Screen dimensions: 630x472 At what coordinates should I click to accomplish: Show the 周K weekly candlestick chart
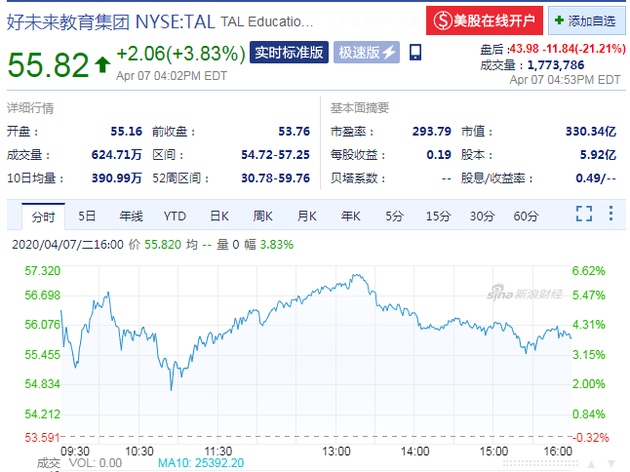tap(262, 215)
